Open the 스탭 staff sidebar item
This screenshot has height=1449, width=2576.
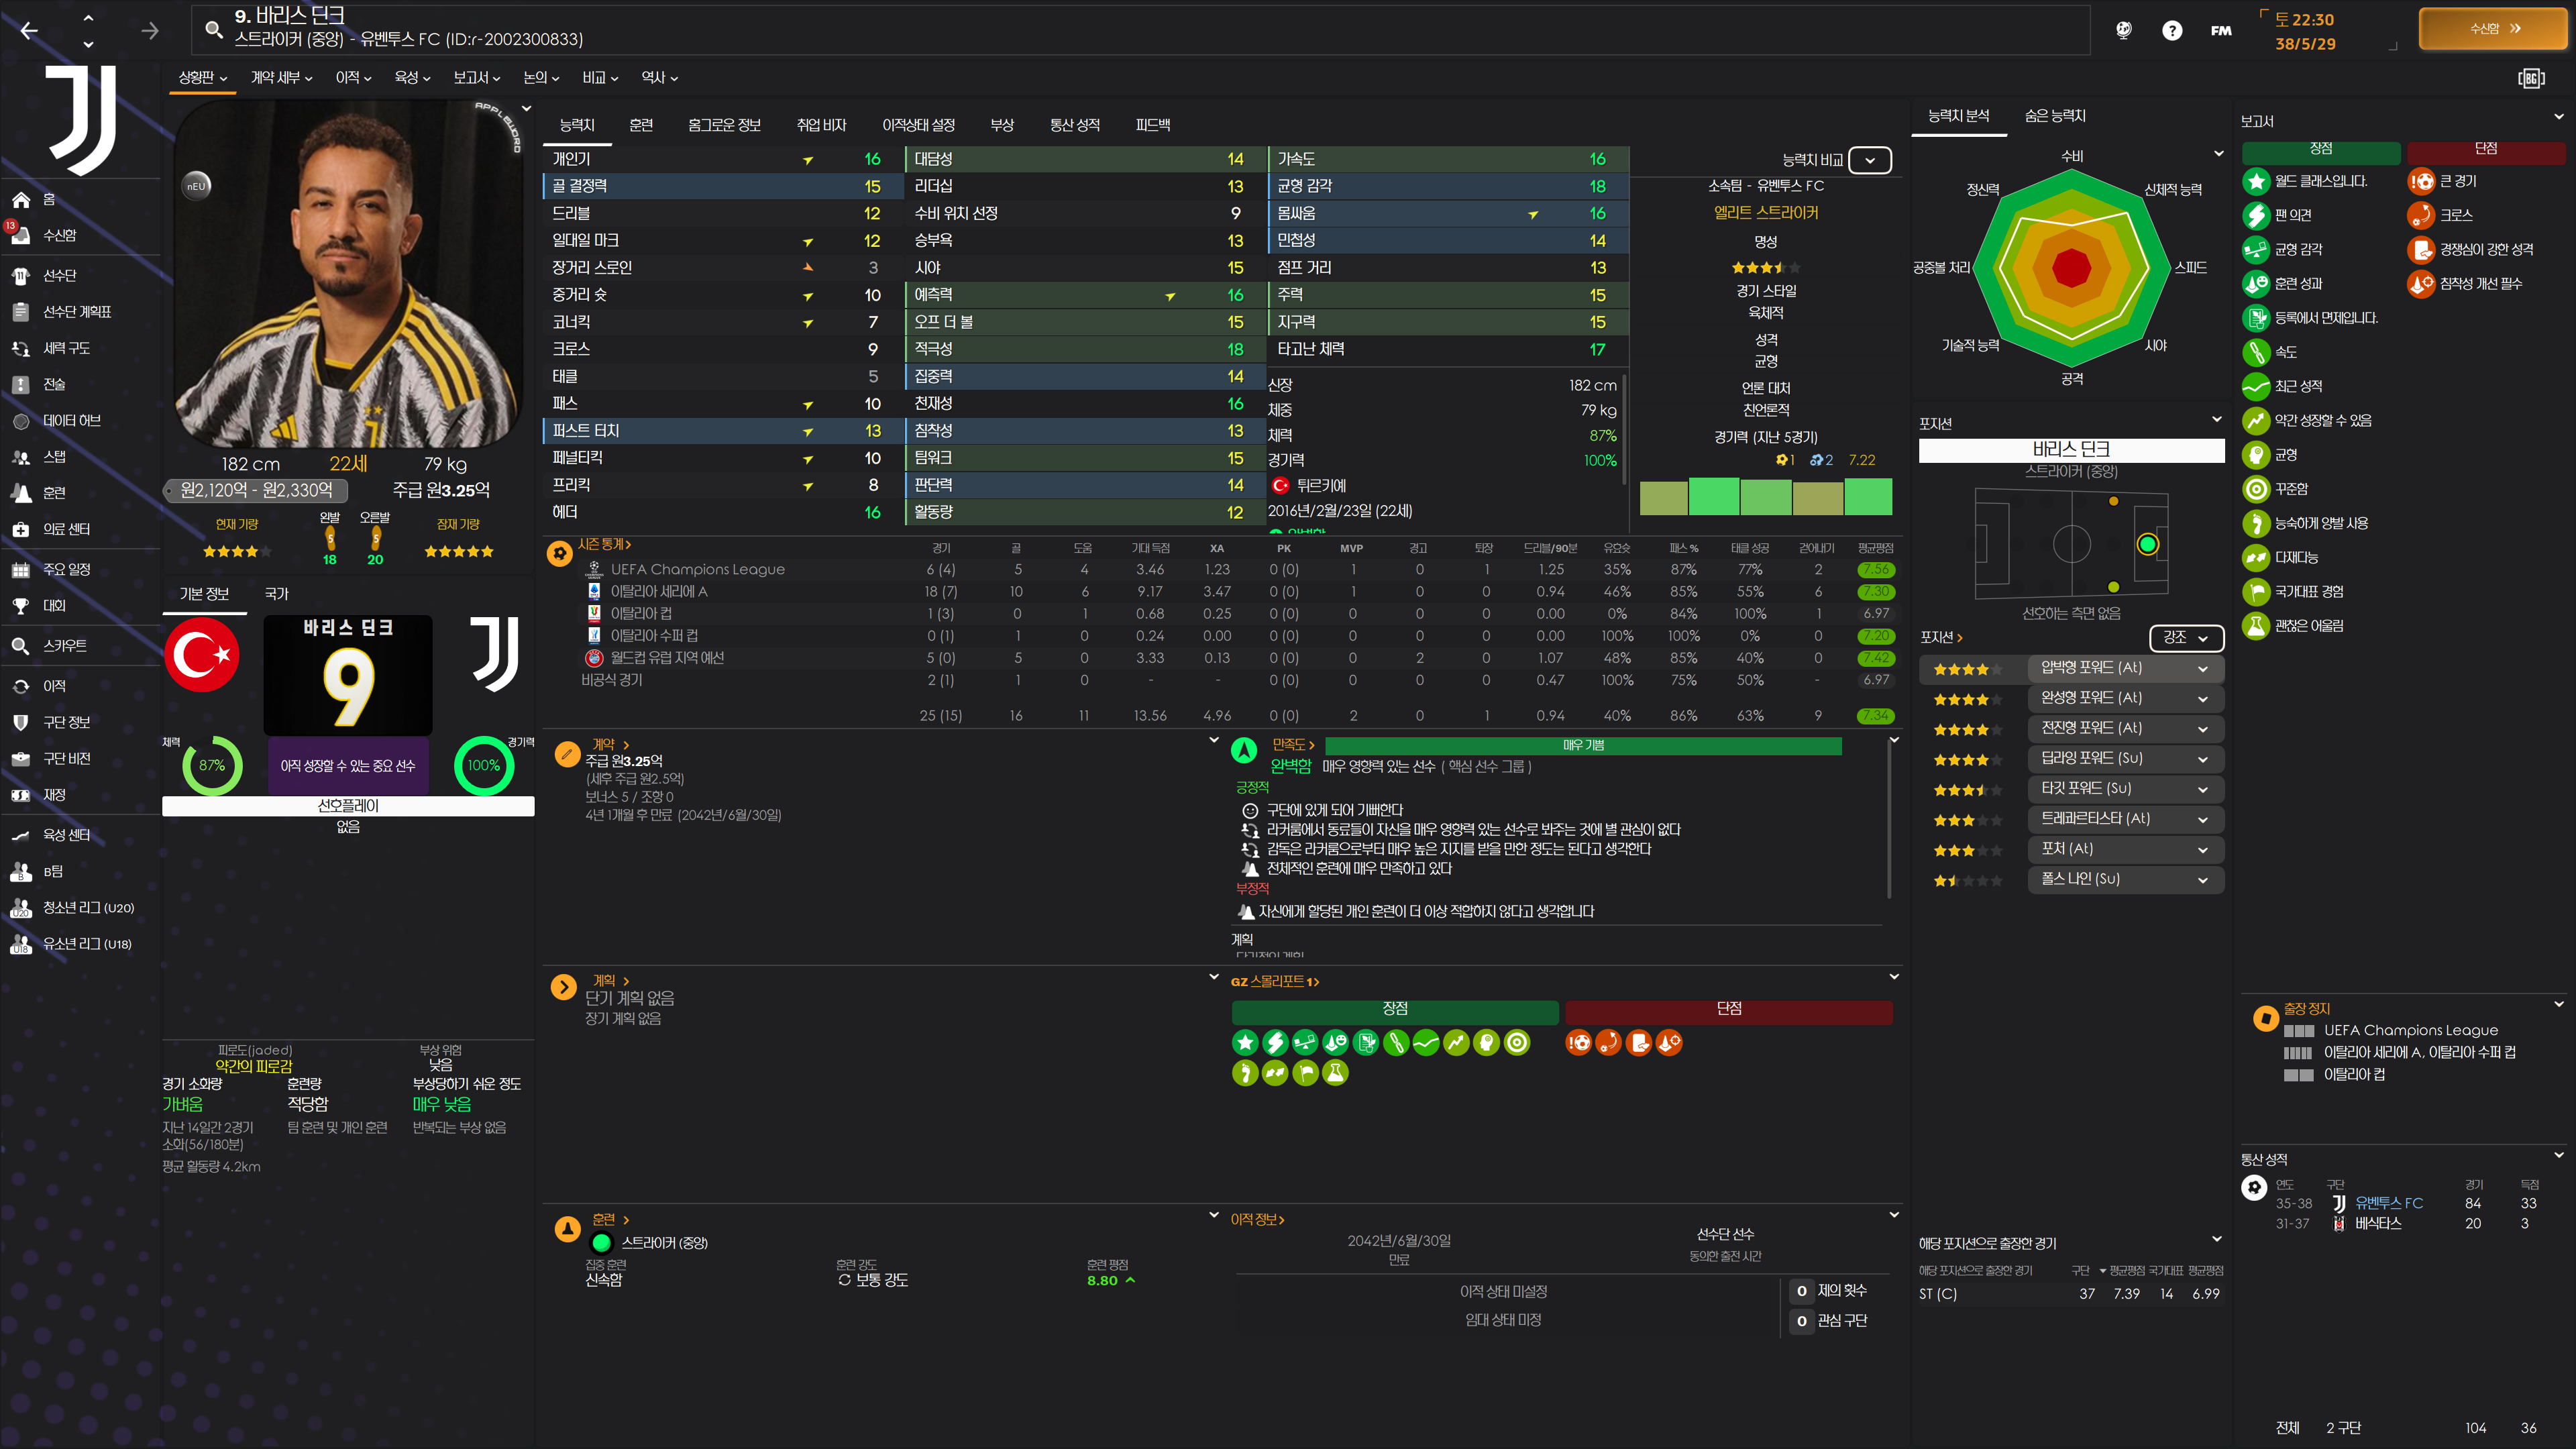point(54,457)
